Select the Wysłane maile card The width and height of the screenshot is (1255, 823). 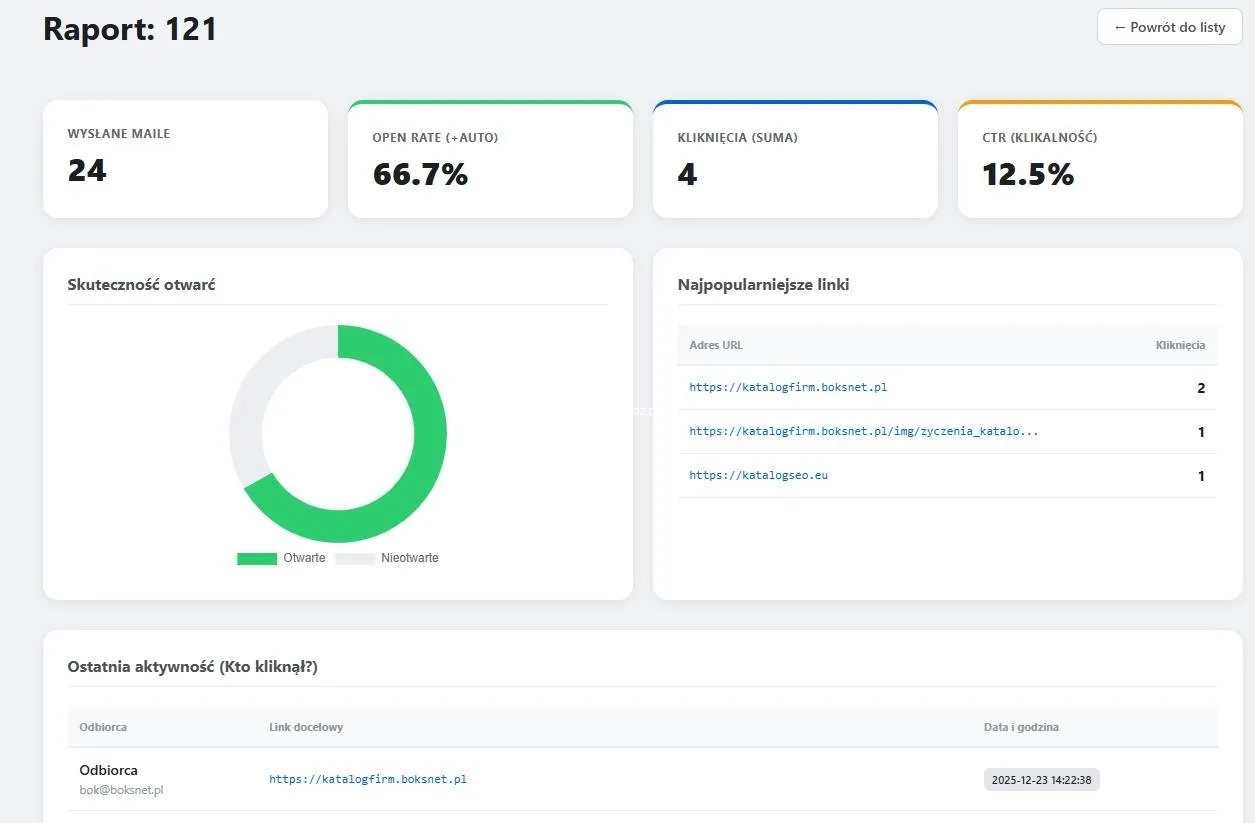(185, 158)
